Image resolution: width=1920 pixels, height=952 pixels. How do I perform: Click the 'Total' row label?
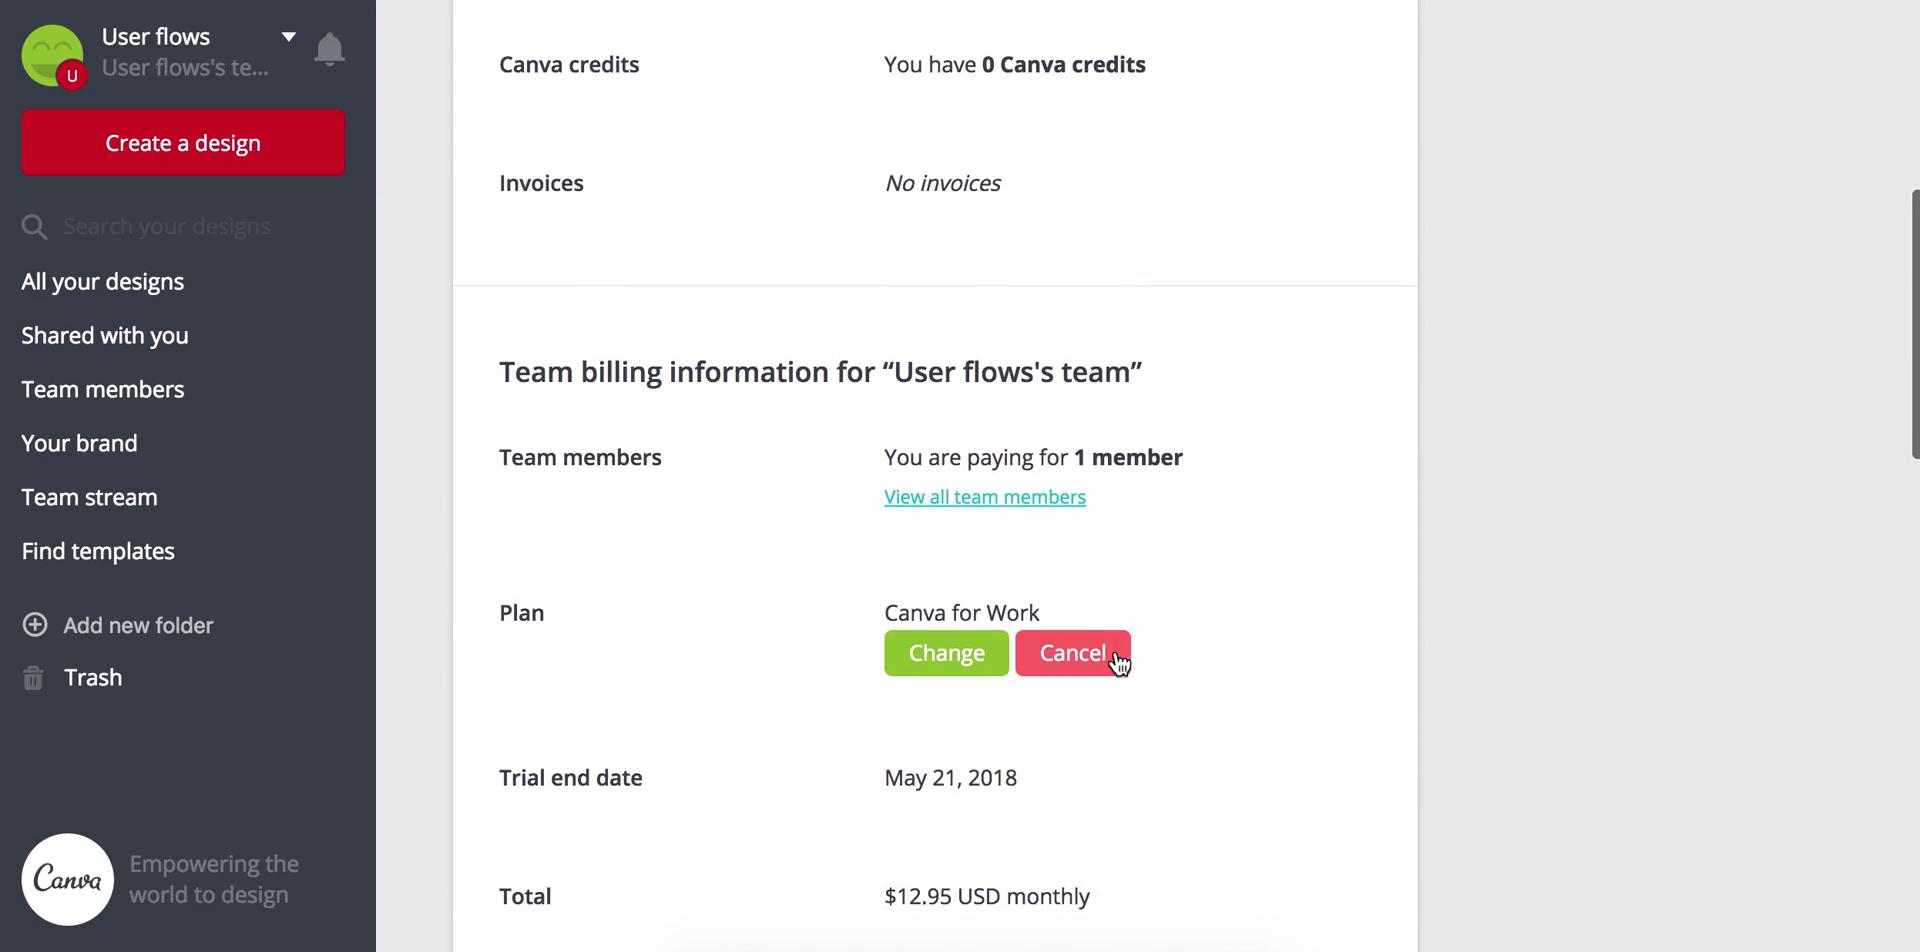pos(525,897)
